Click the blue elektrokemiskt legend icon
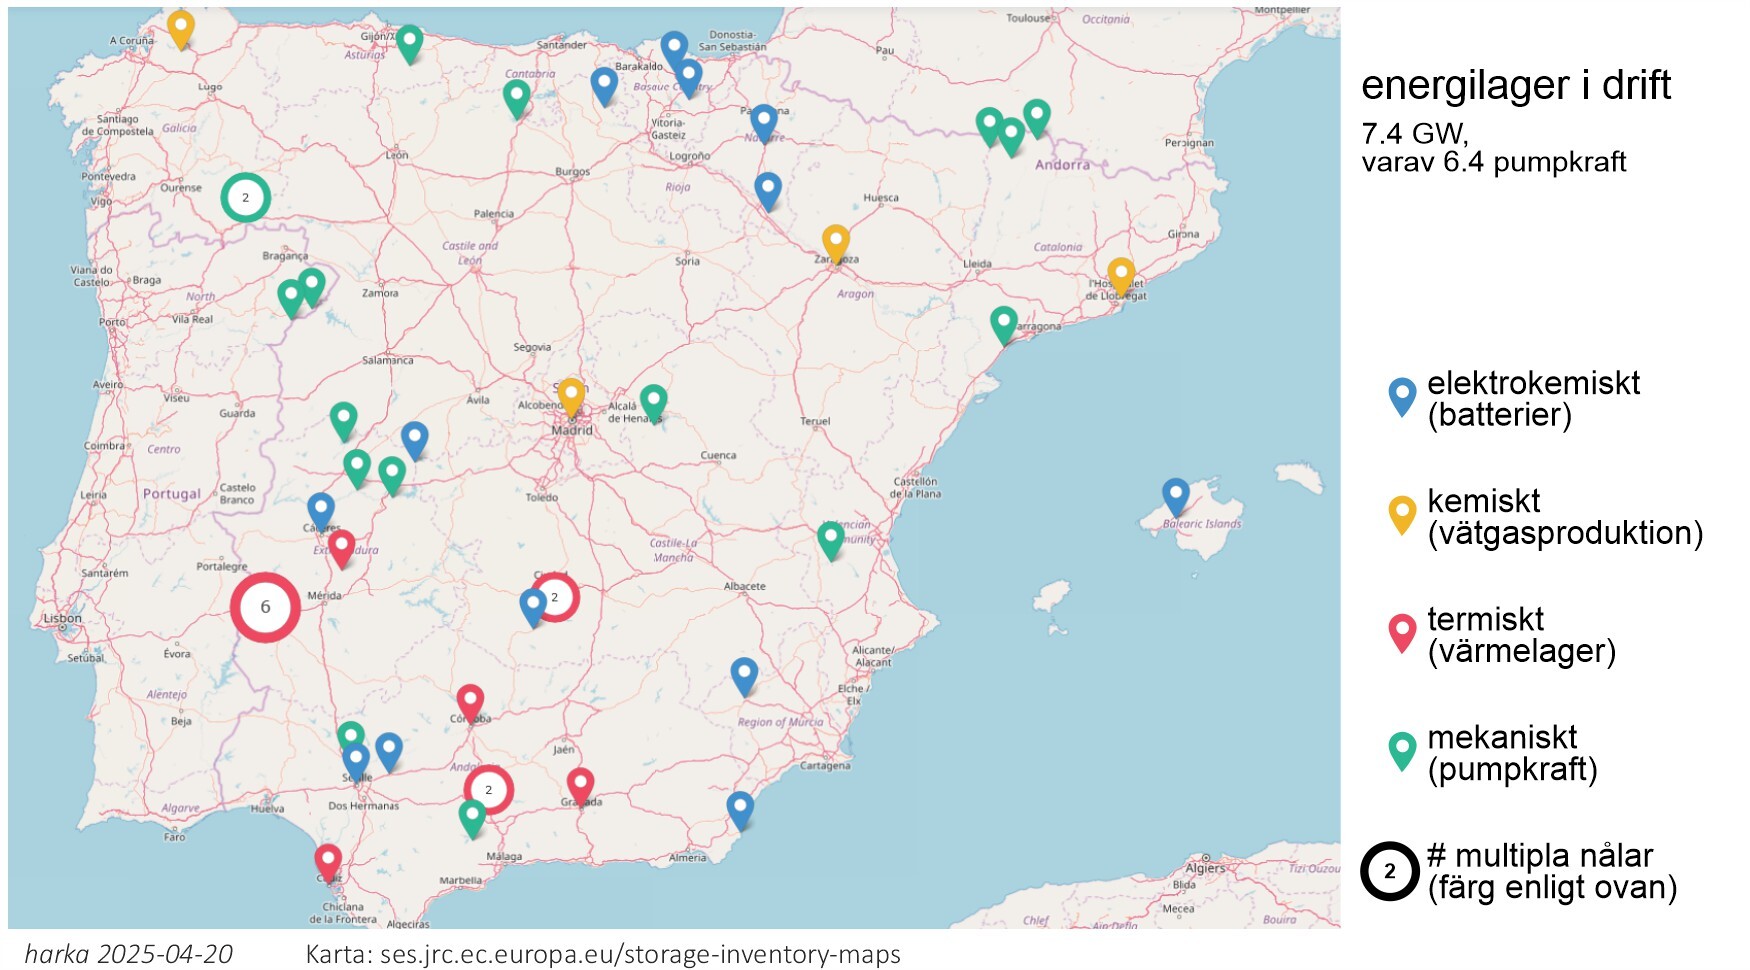Screen dimensions: 1750x970 pyautogui.click(x=1402, y=396)
